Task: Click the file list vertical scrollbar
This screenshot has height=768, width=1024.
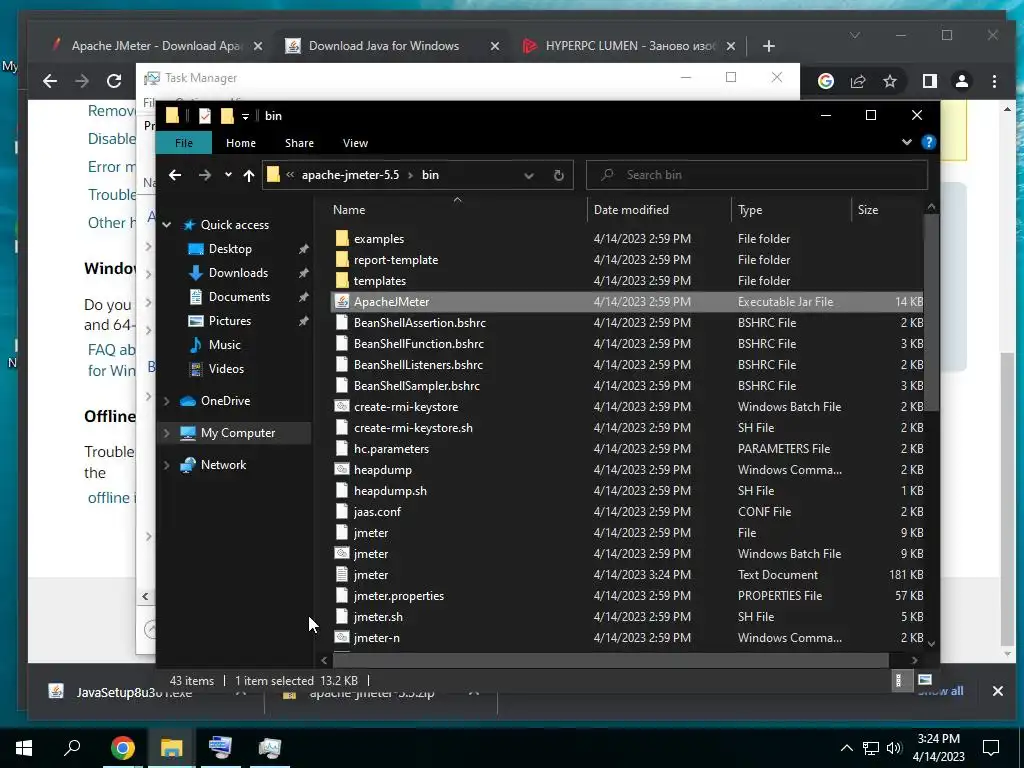Action: (931, 312)
